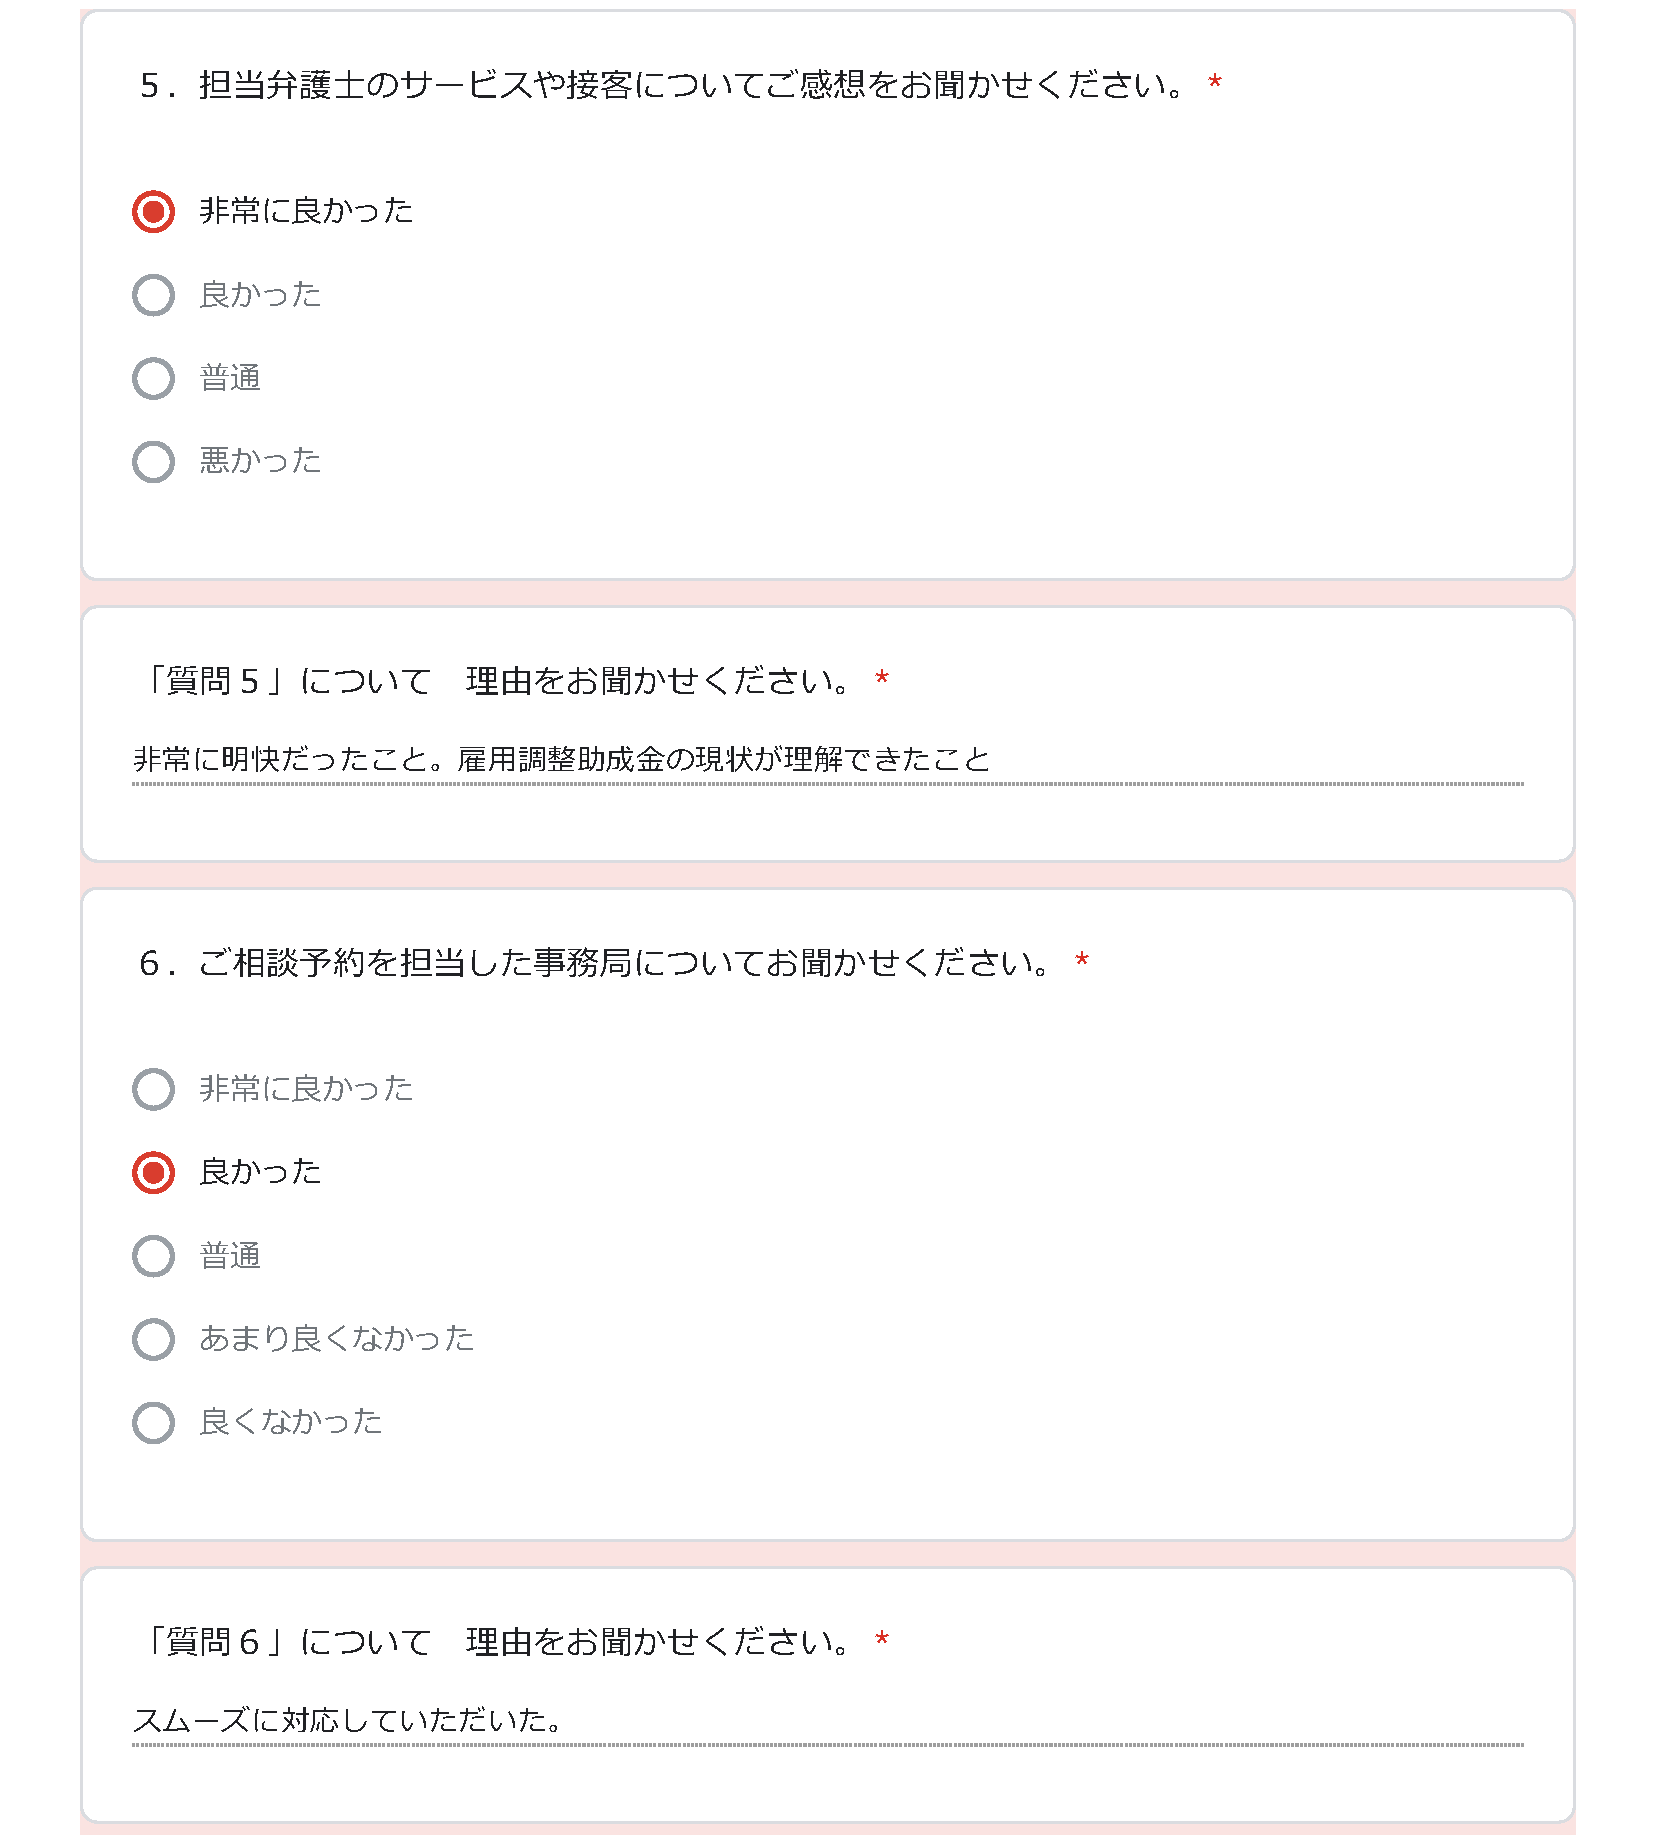The image size is (1653, 1835).
Task: Select 普通 radio for lawyer service question
Action: (x=153, y=378)
